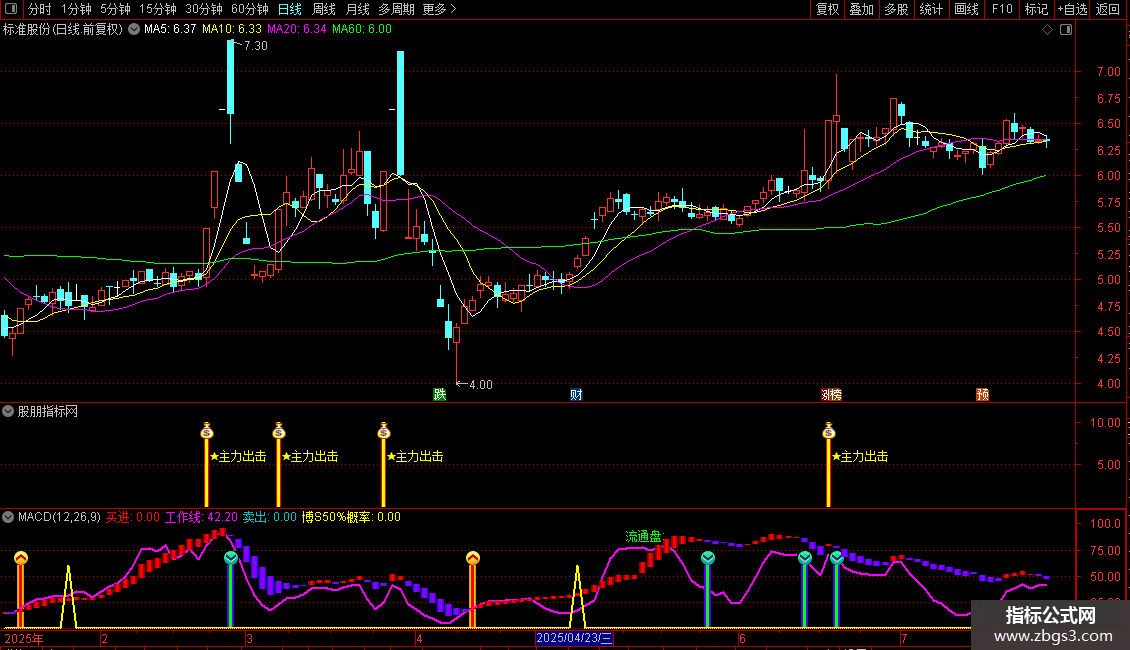
Task: Switch to the 分时 intraday view
Action: point(40,9)
